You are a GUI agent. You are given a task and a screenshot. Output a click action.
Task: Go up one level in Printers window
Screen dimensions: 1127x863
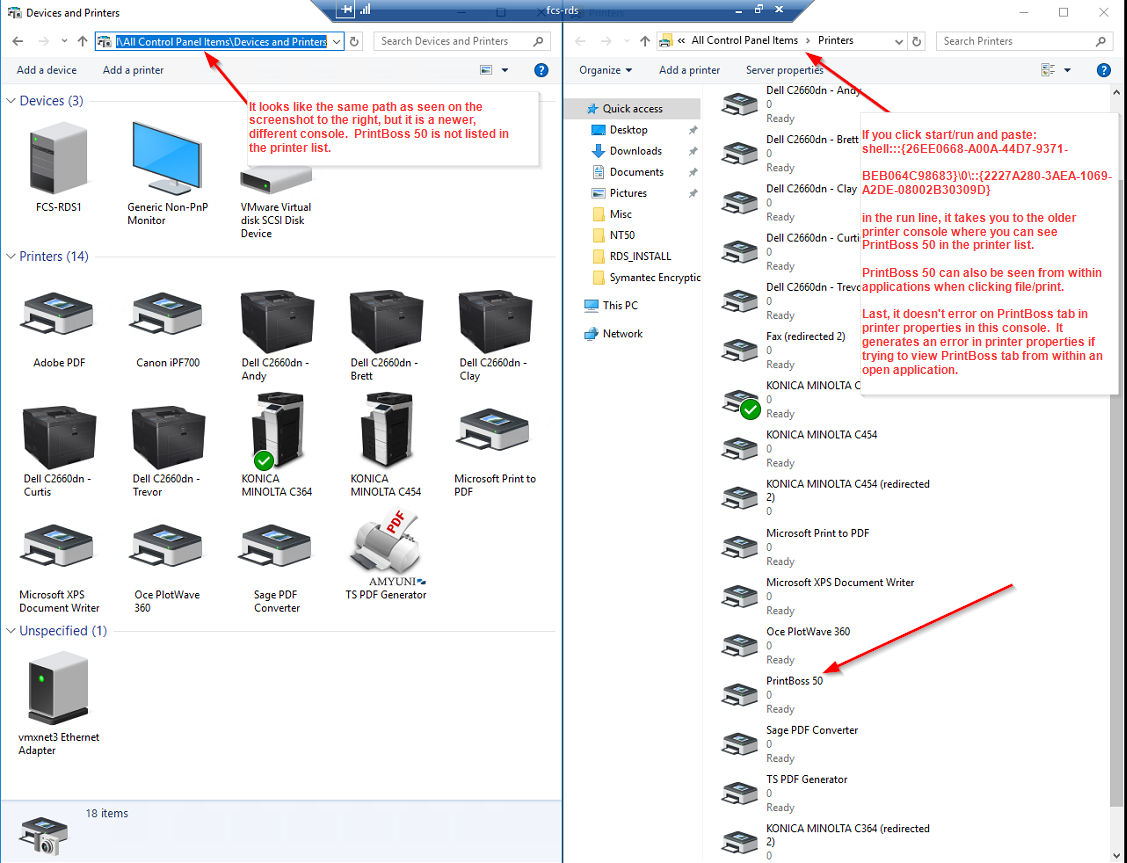tap(645, 42)
